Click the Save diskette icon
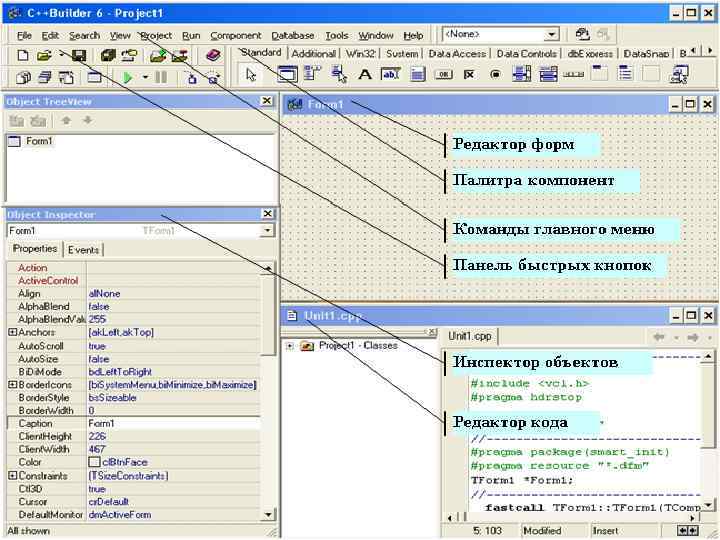 click(79, 56)
